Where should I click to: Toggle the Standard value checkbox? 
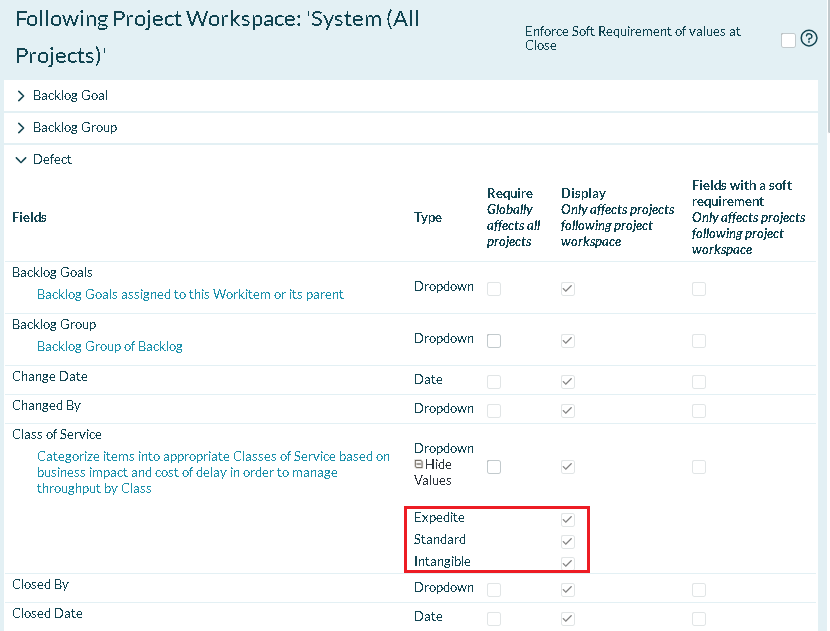point(568,541)
